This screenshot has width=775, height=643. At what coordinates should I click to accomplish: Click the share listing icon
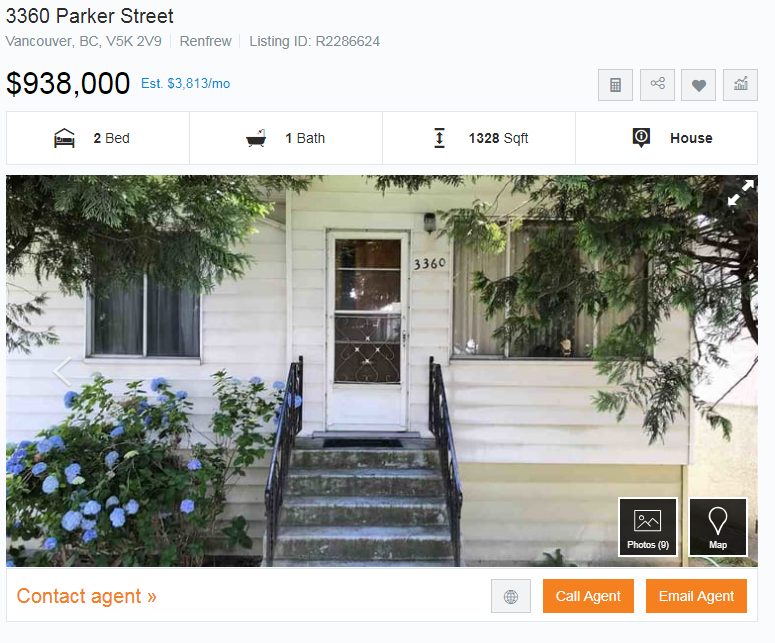click(x=657, y=85)
